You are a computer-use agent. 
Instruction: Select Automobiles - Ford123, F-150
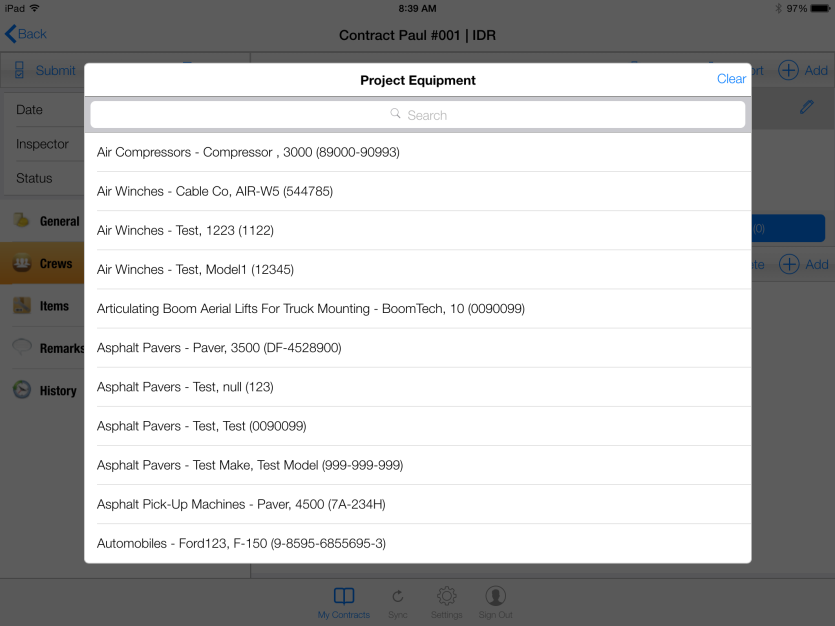pos(417,544)
